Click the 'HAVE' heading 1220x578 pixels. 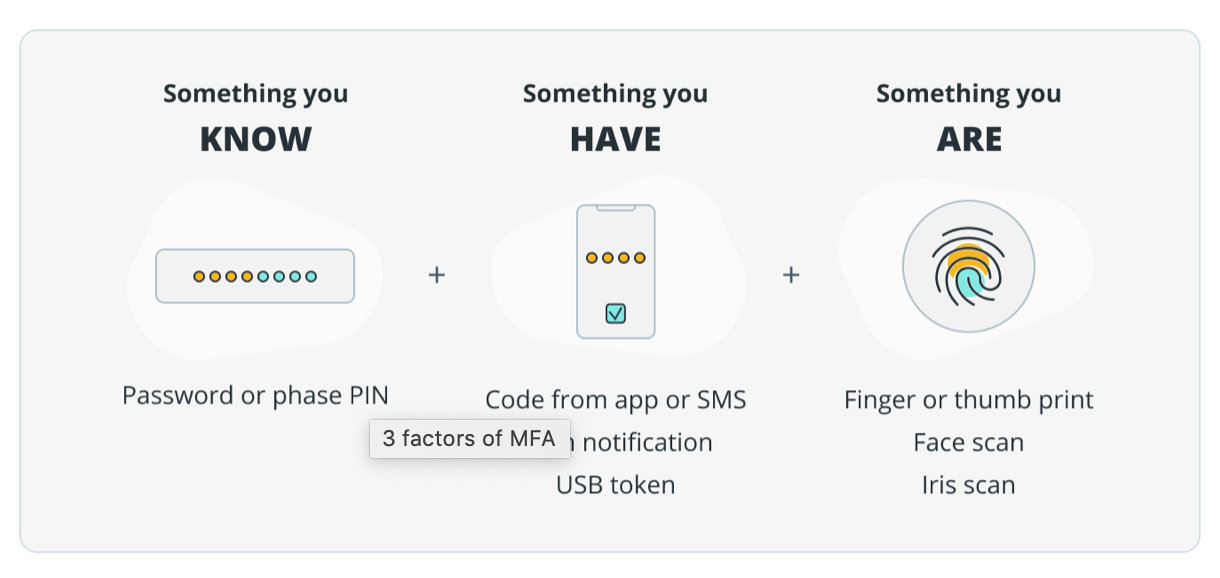point(616,140)
